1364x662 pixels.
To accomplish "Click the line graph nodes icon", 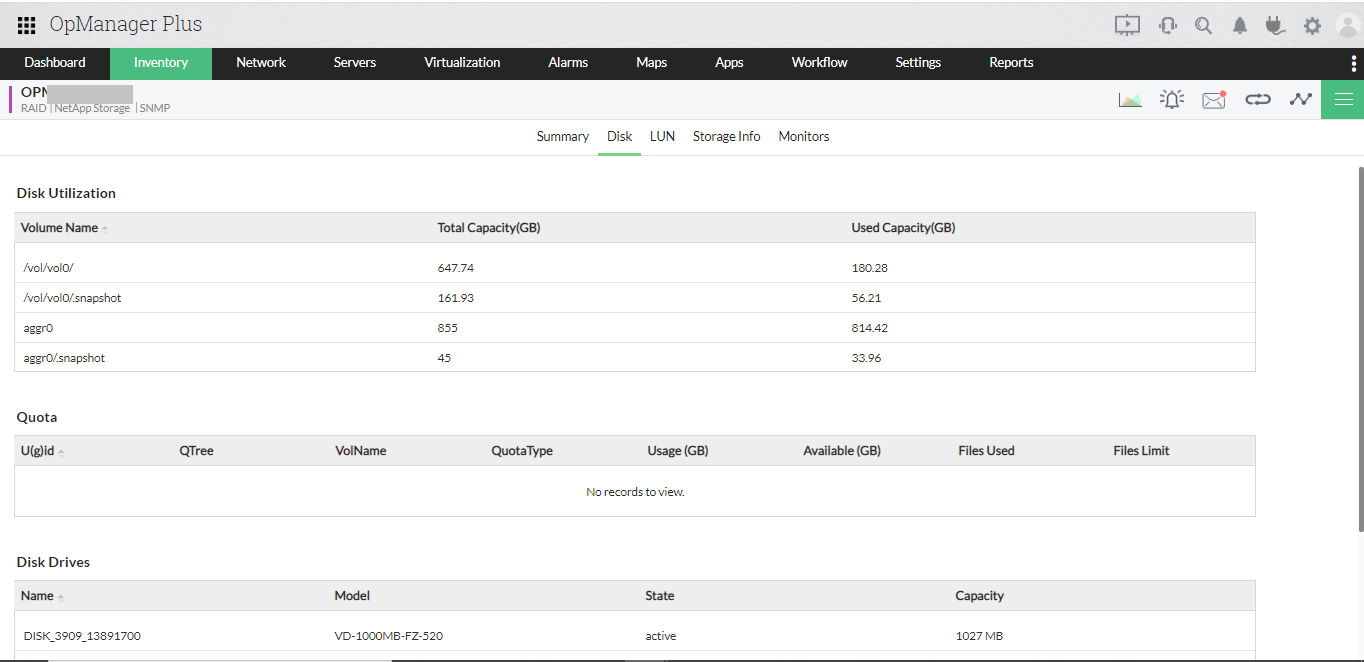I will [x=1300, y=100].
